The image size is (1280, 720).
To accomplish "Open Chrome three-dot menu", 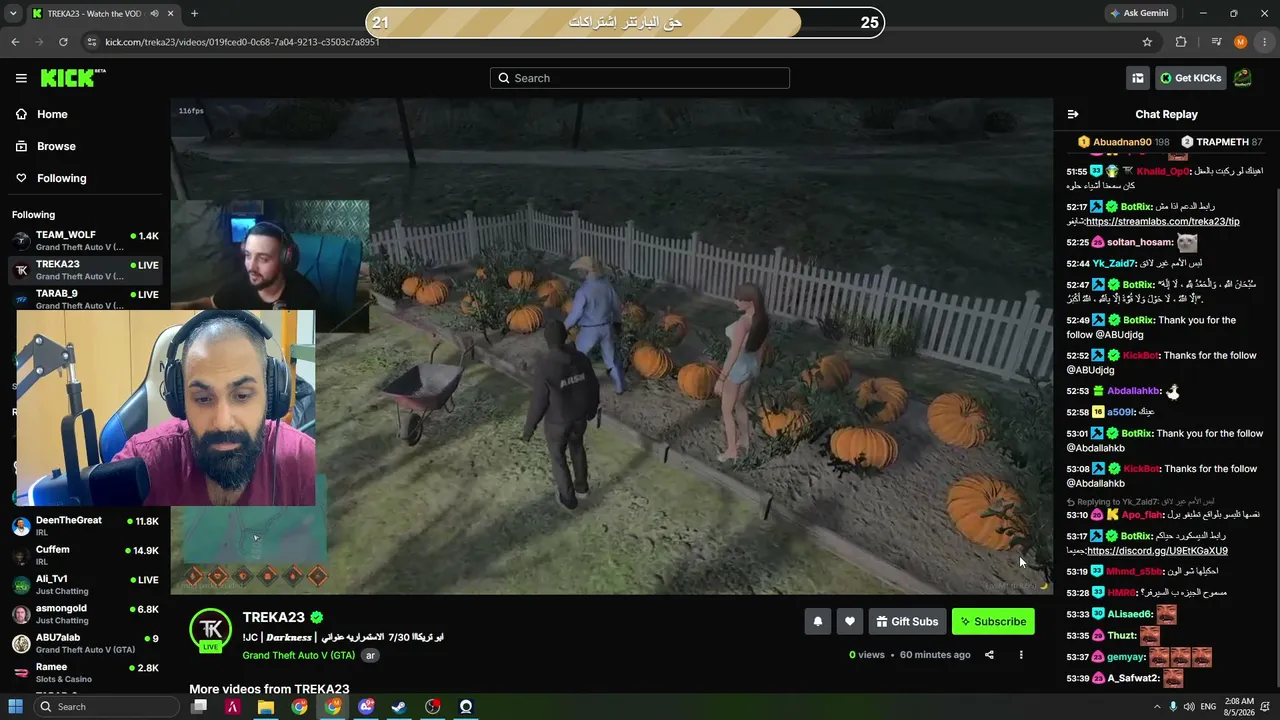I will pyautogui.click(x=1265, y=42).
